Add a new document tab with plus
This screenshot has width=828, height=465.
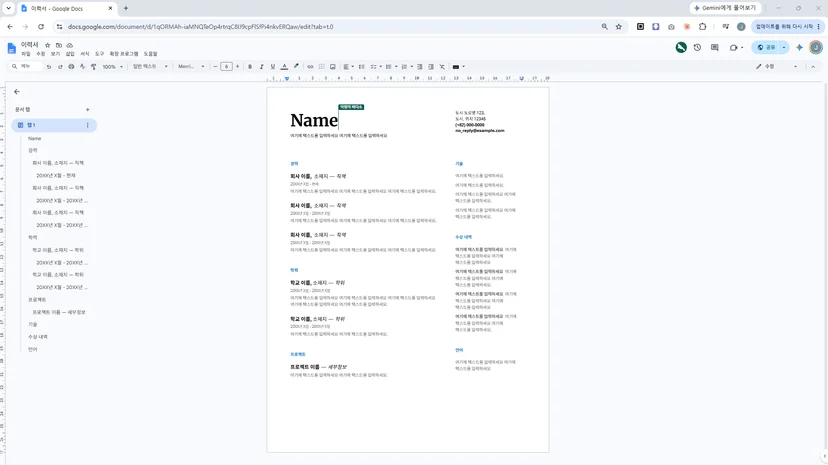pyautogui.click(x=88, y=110)
